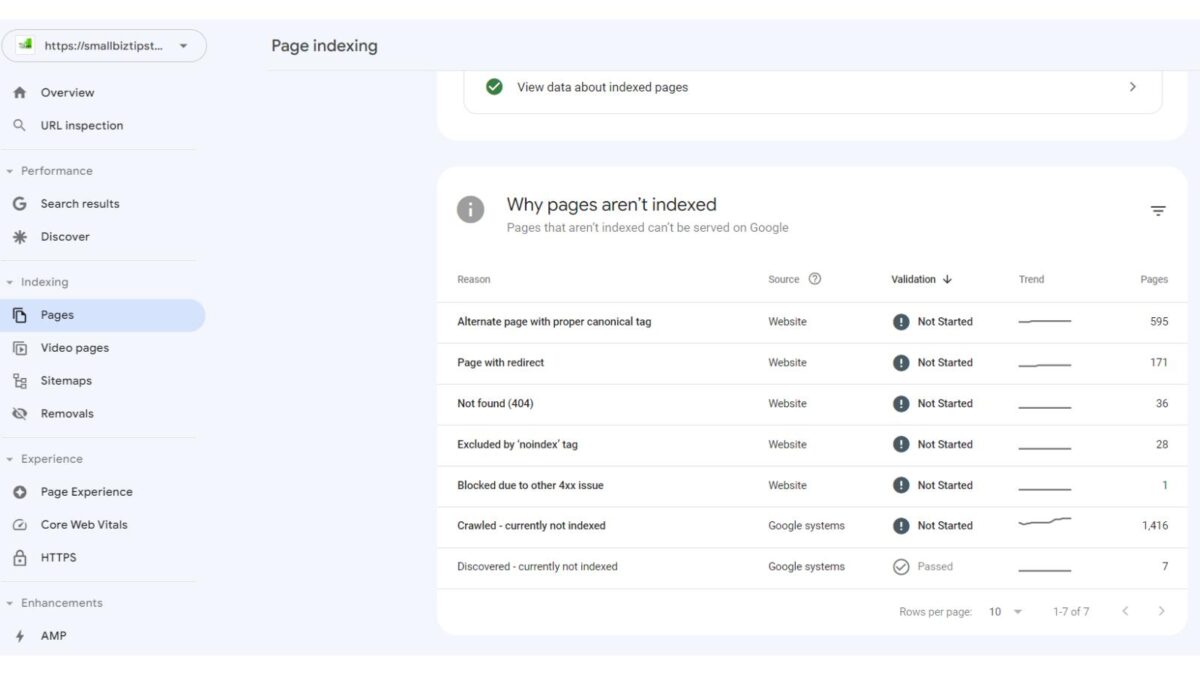1200x675 pixels.
Task: Open the Discover report
Action: 65,237
